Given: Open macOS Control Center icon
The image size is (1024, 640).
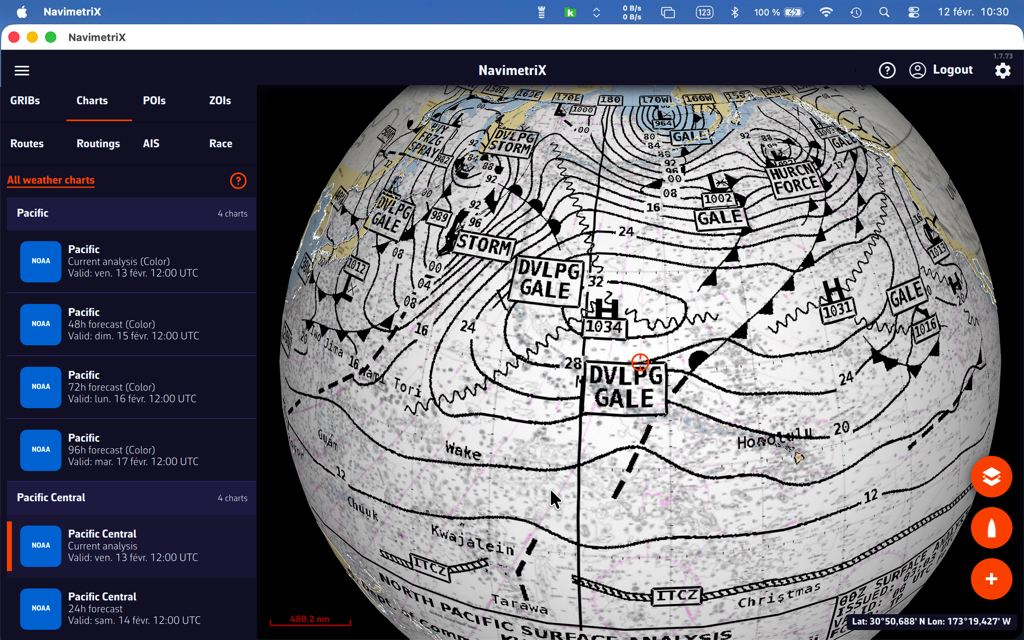Looking at the screenshot, I should point(914,12).
